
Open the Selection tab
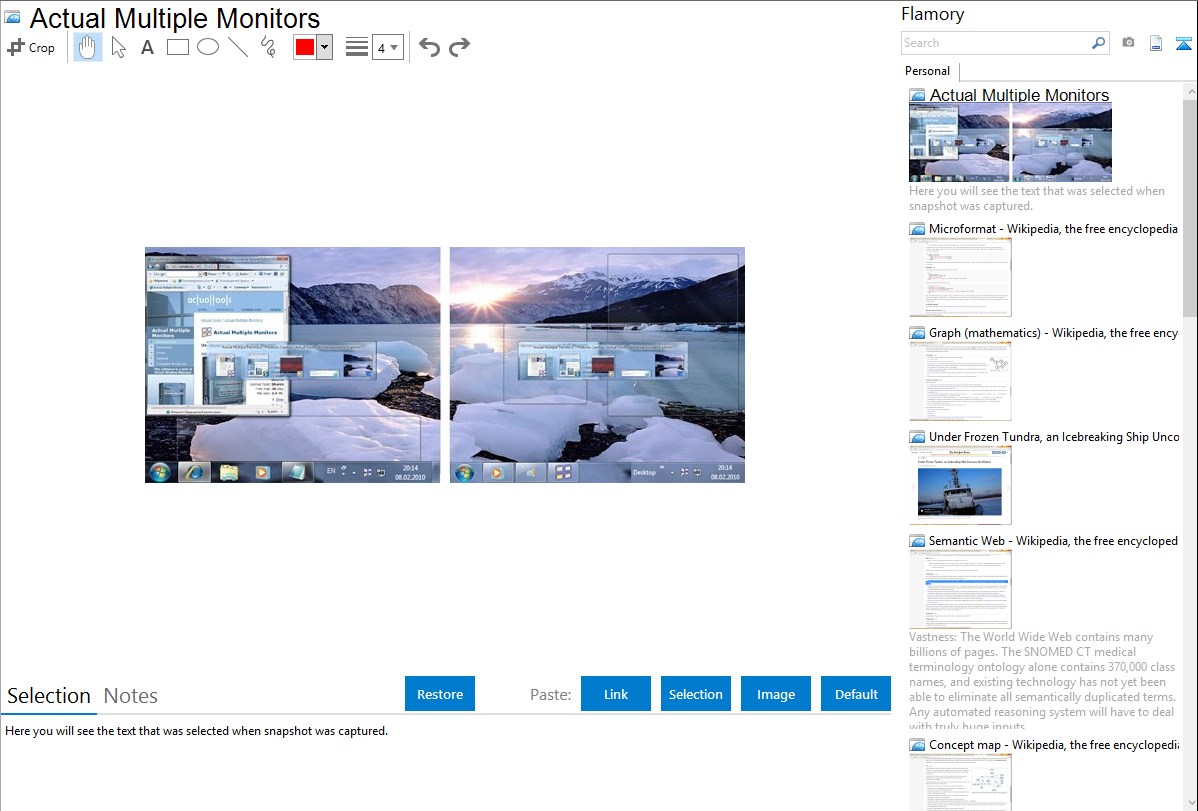(x=49, y=696)
